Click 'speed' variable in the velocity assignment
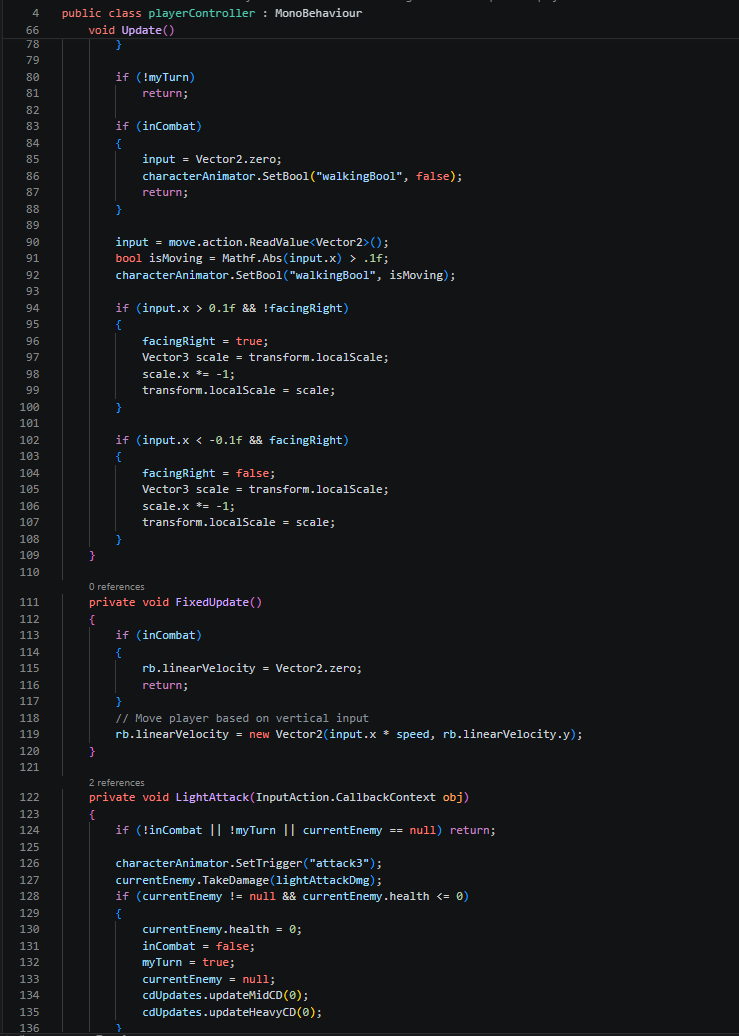Viewport: 739px width, 1036px height. [412, 735]
